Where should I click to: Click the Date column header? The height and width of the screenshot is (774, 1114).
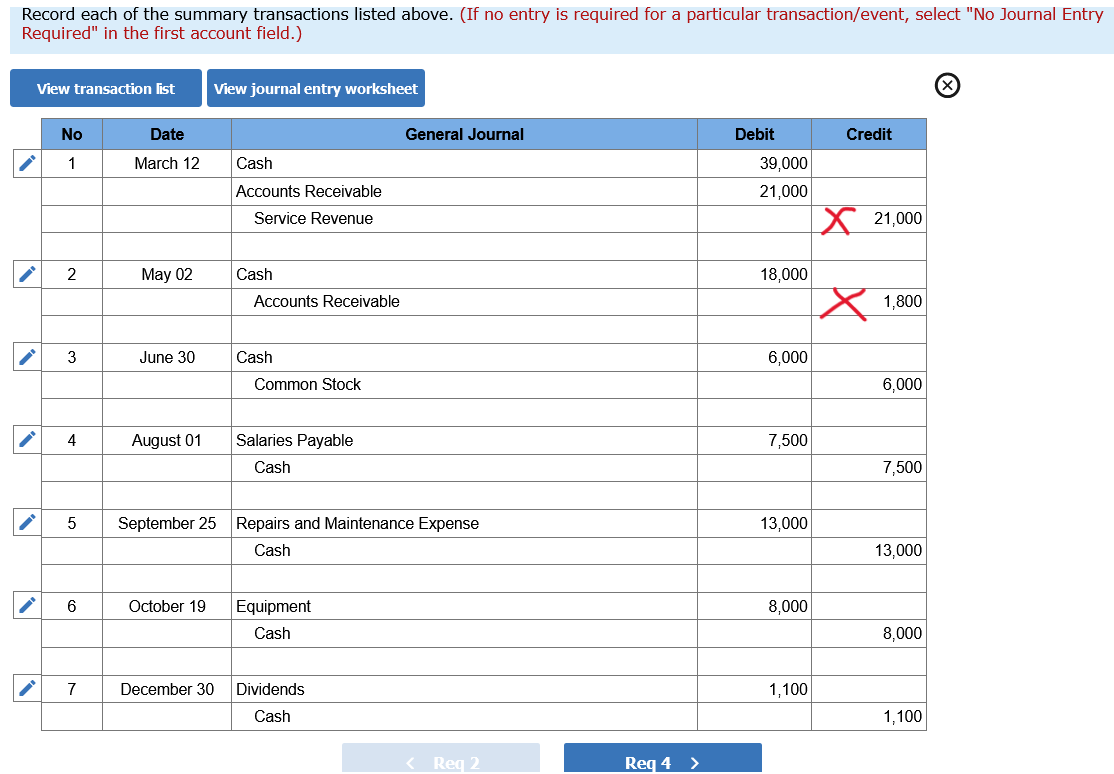coord(167,134)
